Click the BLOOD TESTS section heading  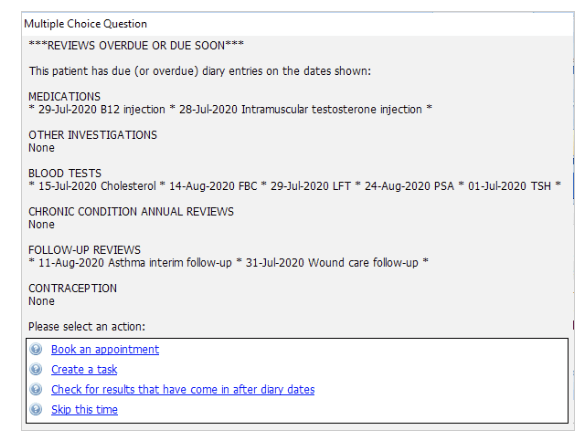pos(65,173)
